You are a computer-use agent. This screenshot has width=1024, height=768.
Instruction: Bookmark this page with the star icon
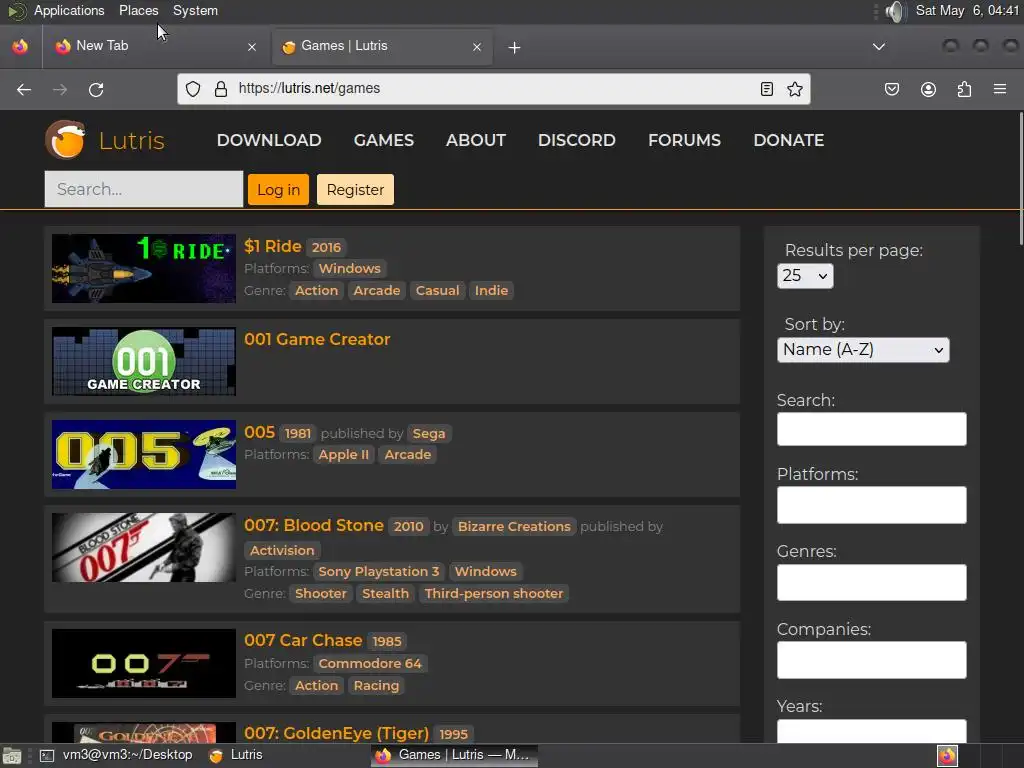(795, 89)
